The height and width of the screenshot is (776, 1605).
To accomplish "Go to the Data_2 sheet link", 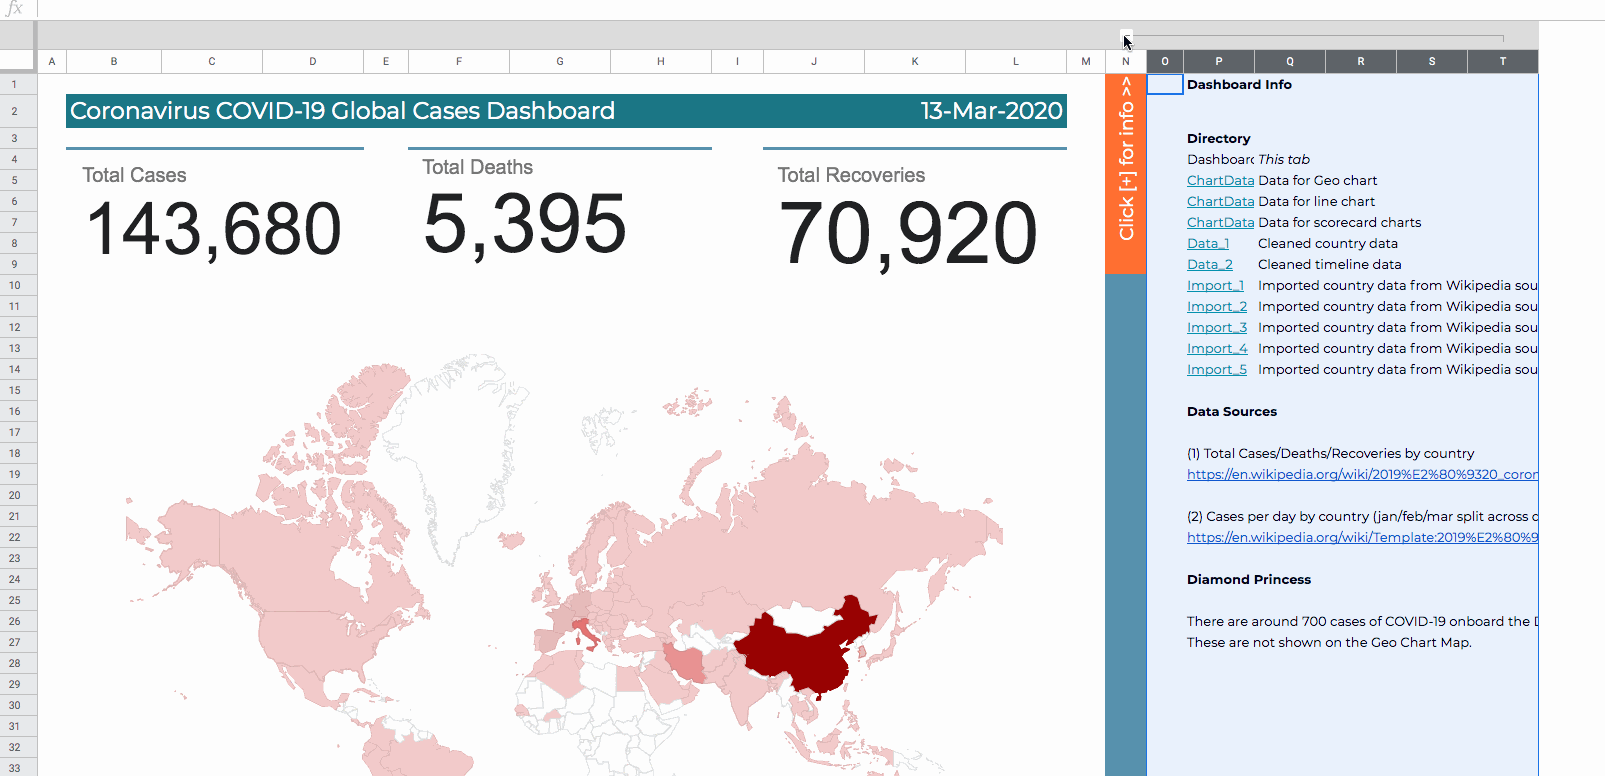I will [x=1209, y=265].
